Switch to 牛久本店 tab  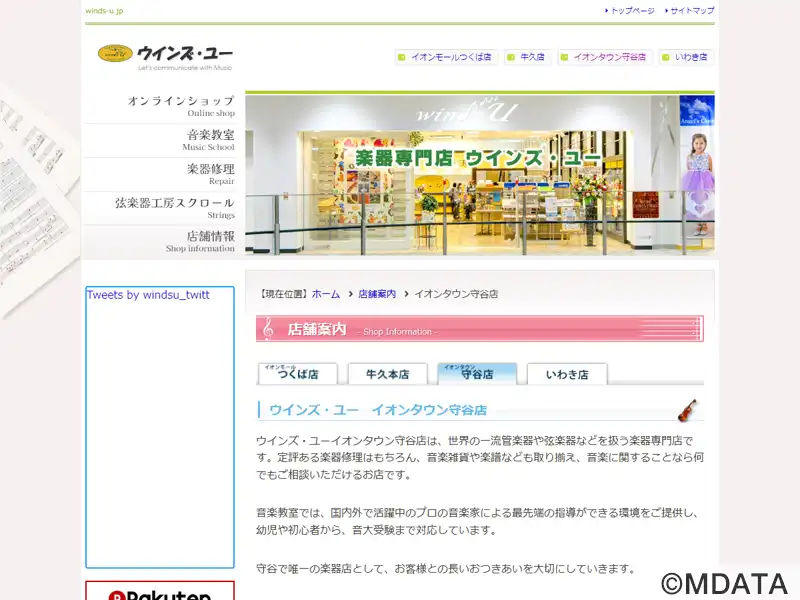(388, 373)
